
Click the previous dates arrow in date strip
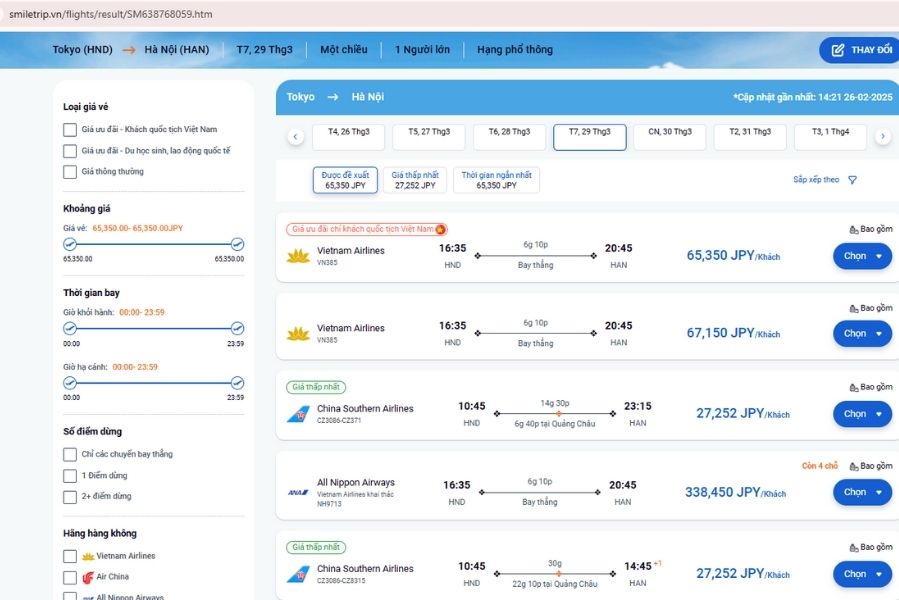click(x=296, y=137)
